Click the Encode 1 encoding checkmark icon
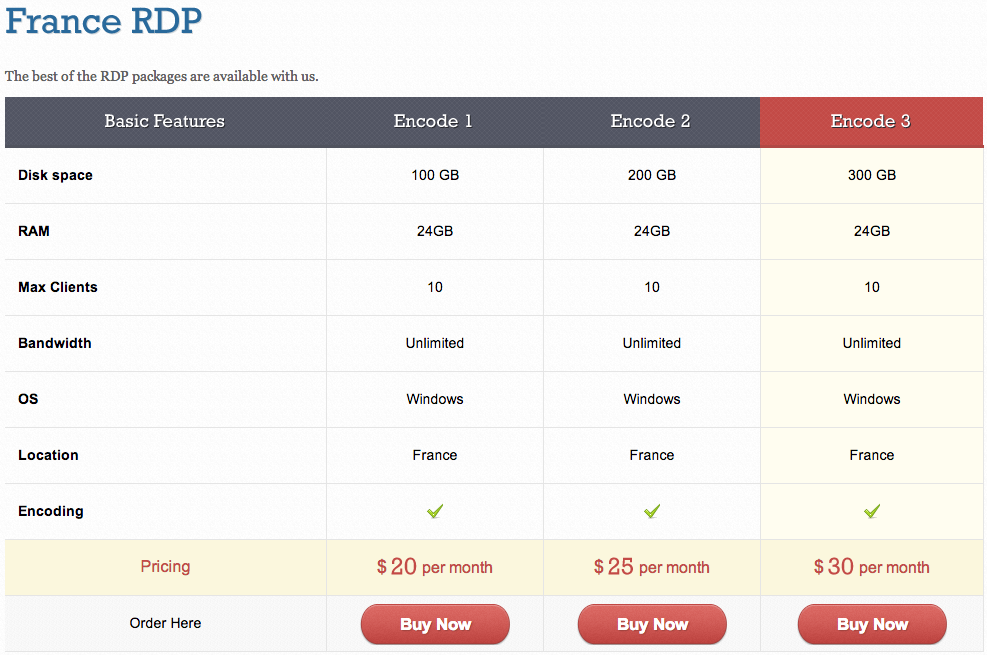This screenshot has height=655, width=987. pos(435,511)
